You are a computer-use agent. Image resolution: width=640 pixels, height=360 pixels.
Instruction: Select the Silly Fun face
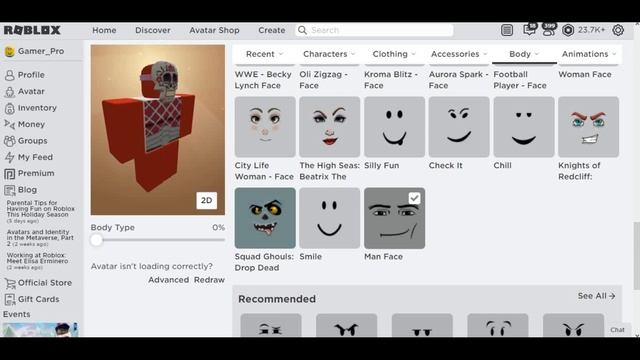(394, 127)
